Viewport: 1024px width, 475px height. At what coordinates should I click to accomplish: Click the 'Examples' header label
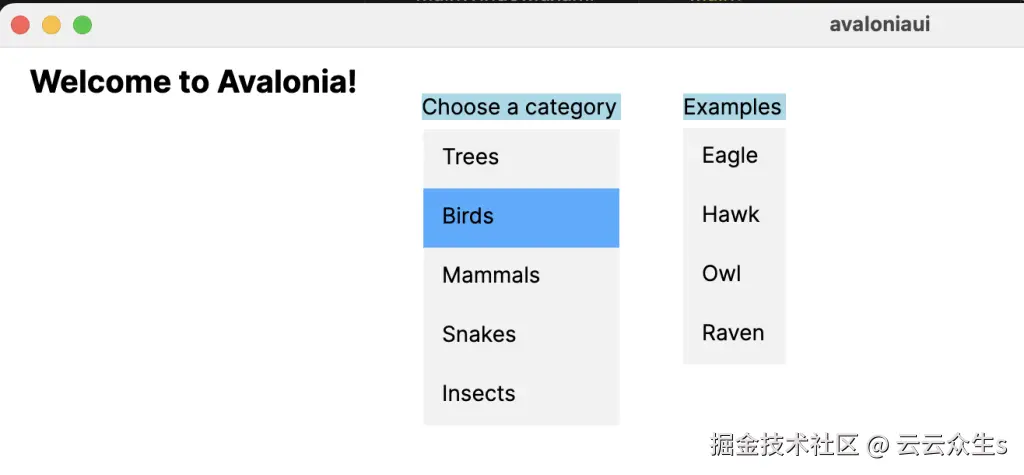[x=732, y=107]
